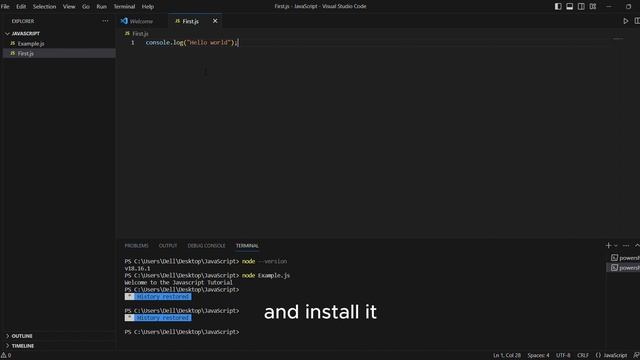Click the last terminal prompt line
Screen dimensions: 640x360
coord(182,332)
